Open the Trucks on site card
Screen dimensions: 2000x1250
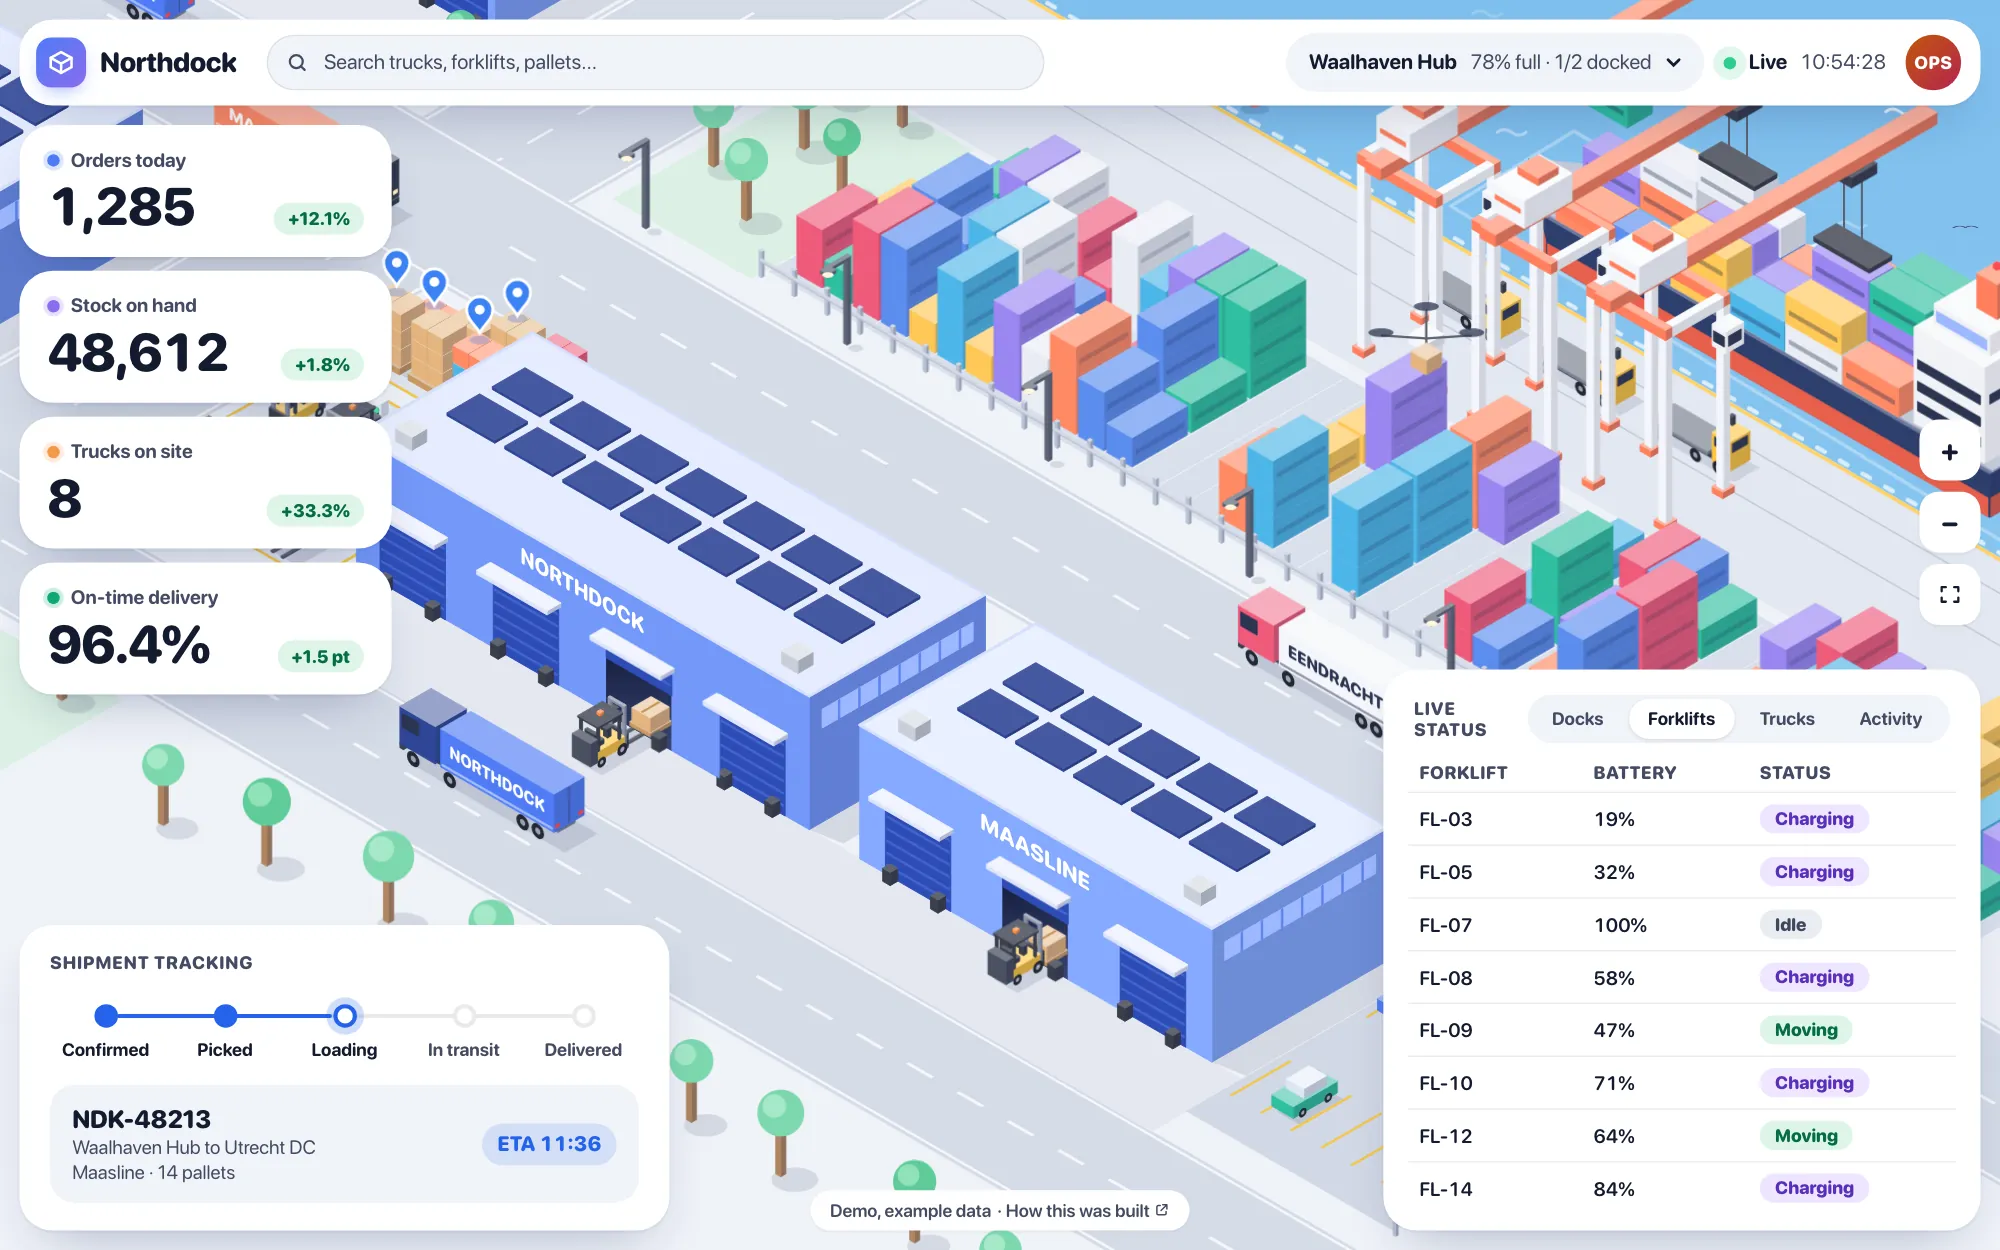pos(205,483)
